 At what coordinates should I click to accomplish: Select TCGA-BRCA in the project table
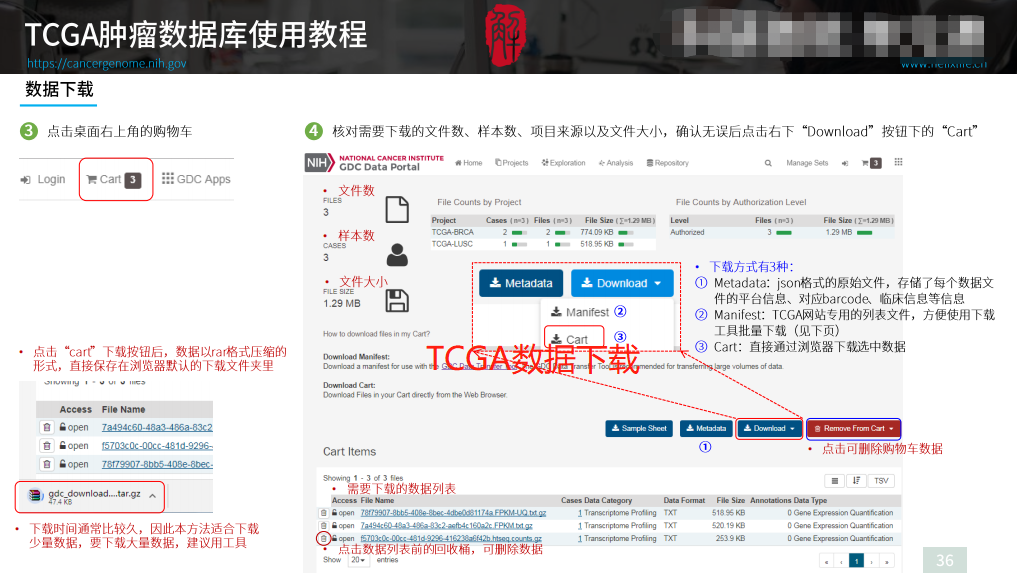453,232
